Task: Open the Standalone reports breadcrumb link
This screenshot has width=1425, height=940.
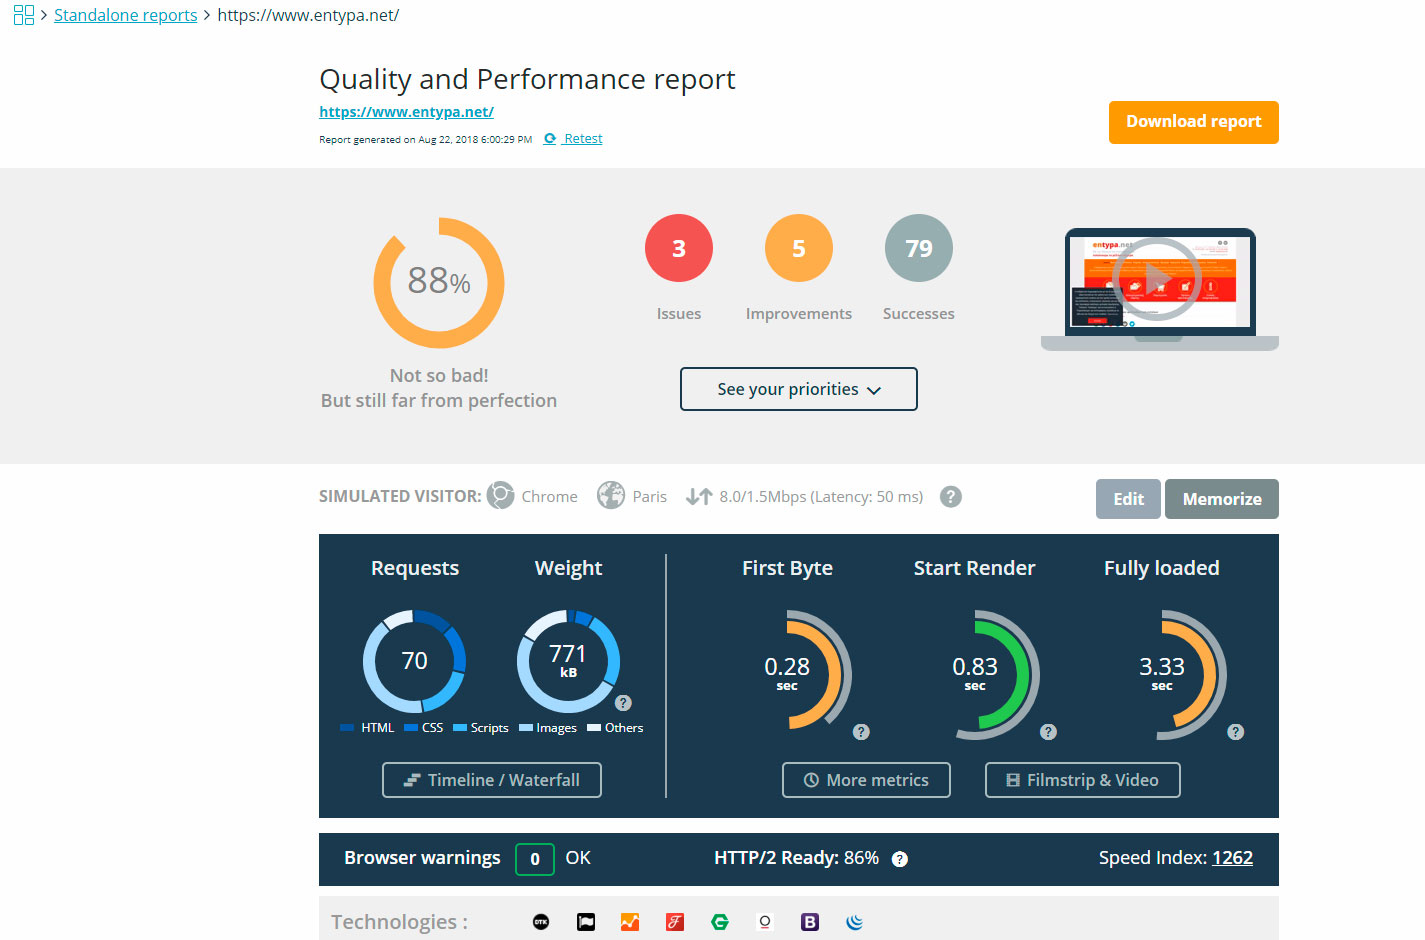Action: click(125, 15)
